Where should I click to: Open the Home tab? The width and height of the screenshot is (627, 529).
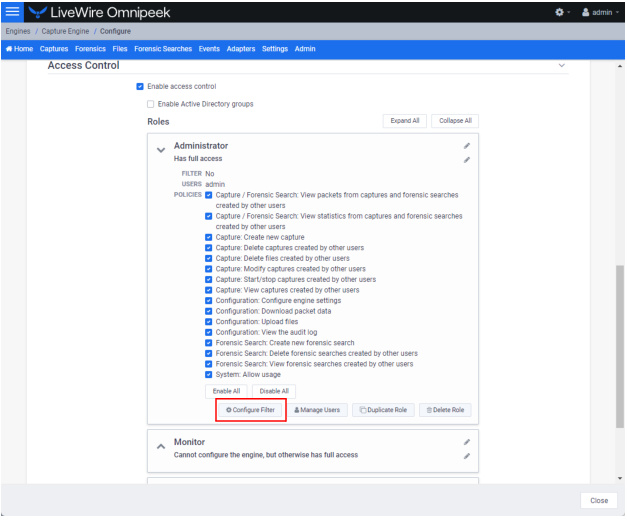coord(20,49)
